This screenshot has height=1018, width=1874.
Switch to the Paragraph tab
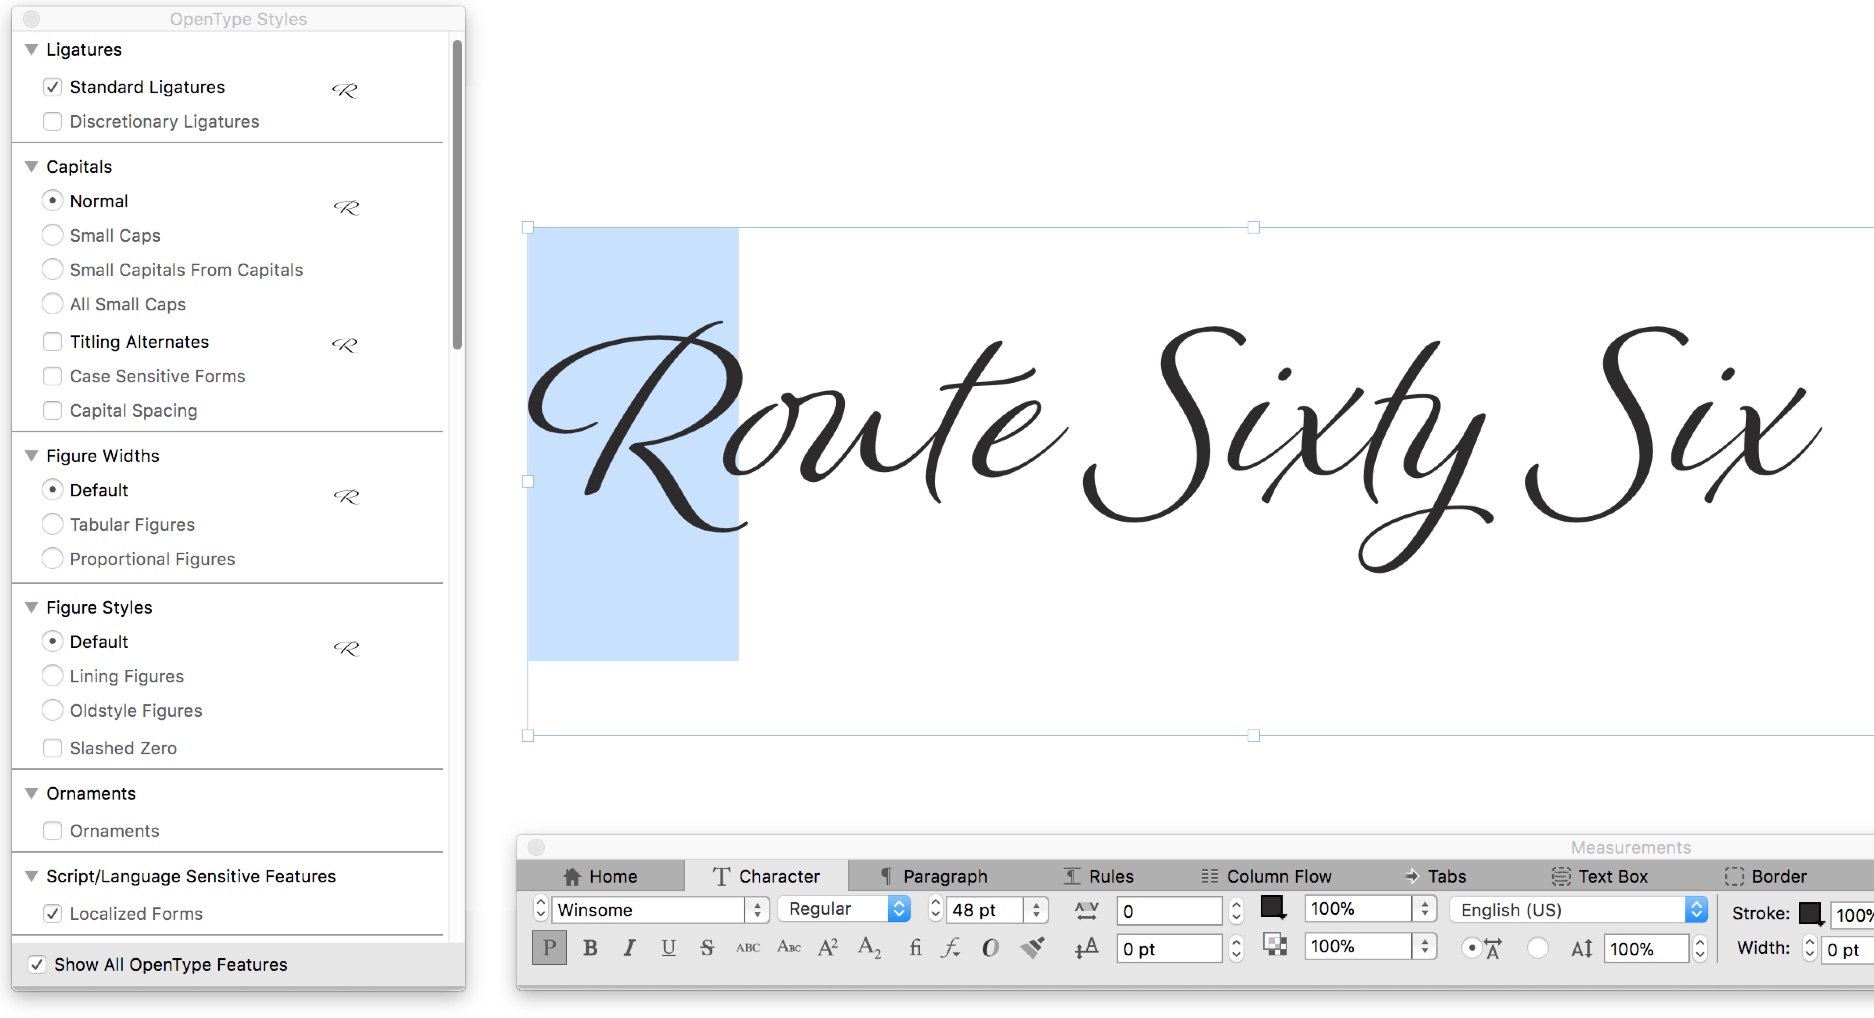933,877
